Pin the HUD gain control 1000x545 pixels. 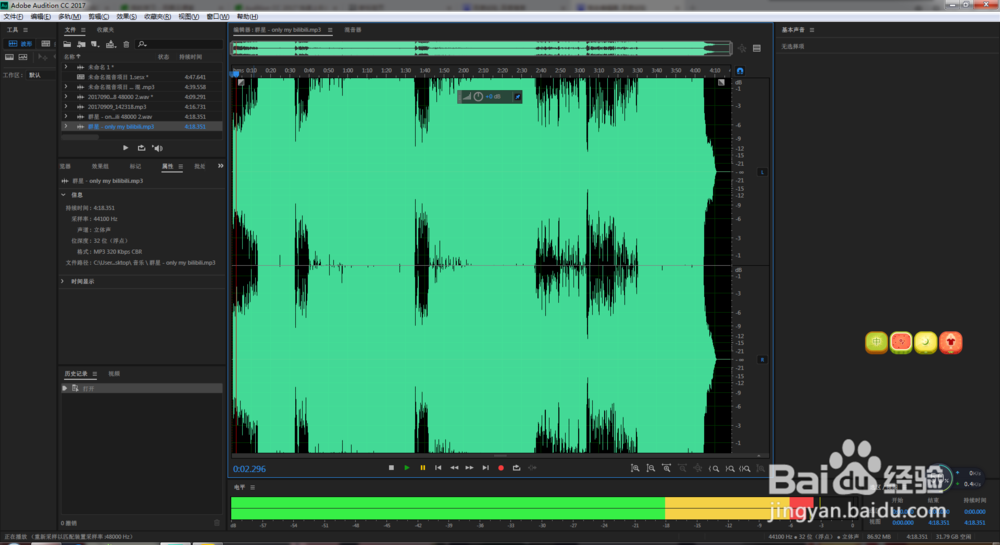tap(517, 97)
